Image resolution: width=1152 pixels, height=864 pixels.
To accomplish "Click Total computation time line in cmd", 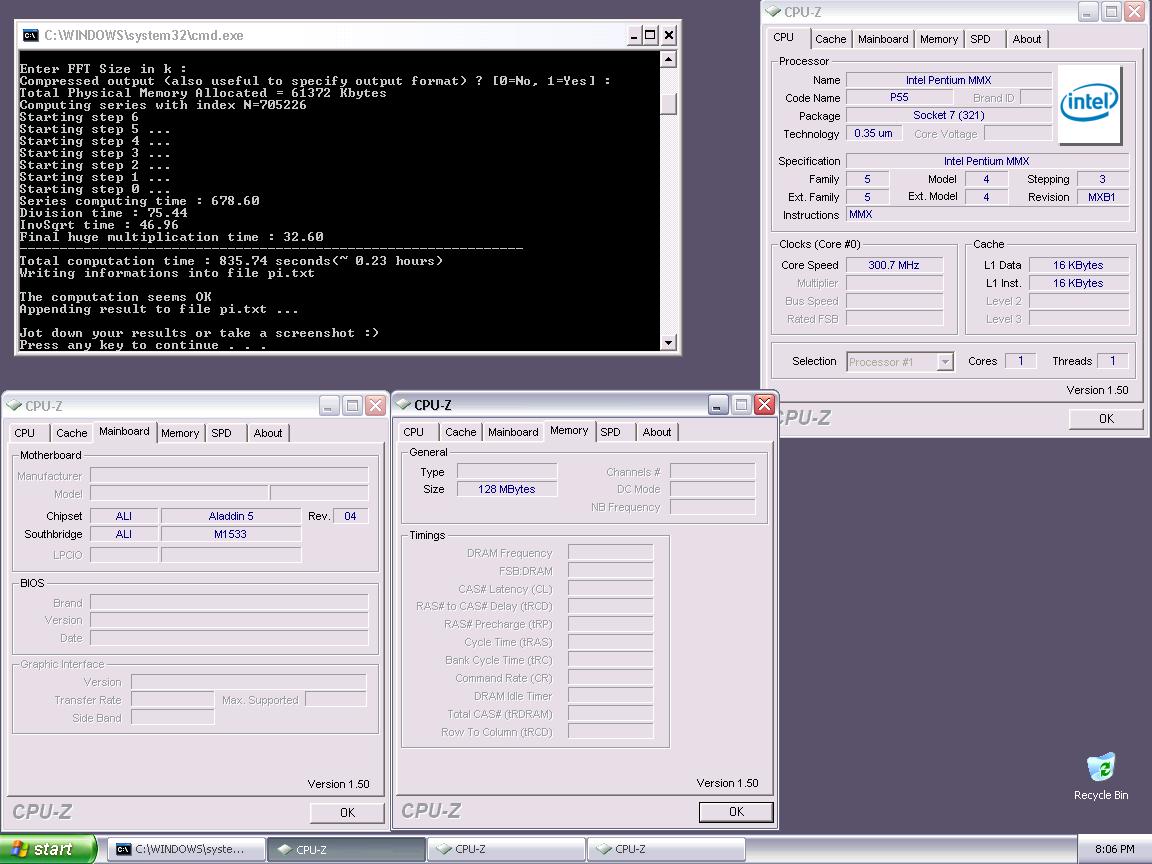I will [231, 261].
